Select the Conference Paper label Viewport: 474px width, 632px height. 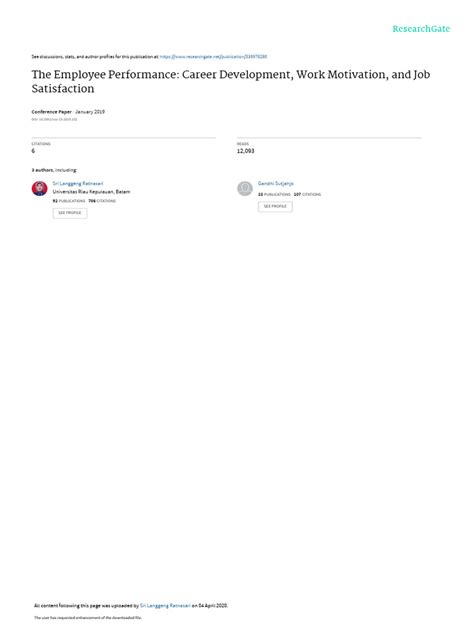point(52,112)
